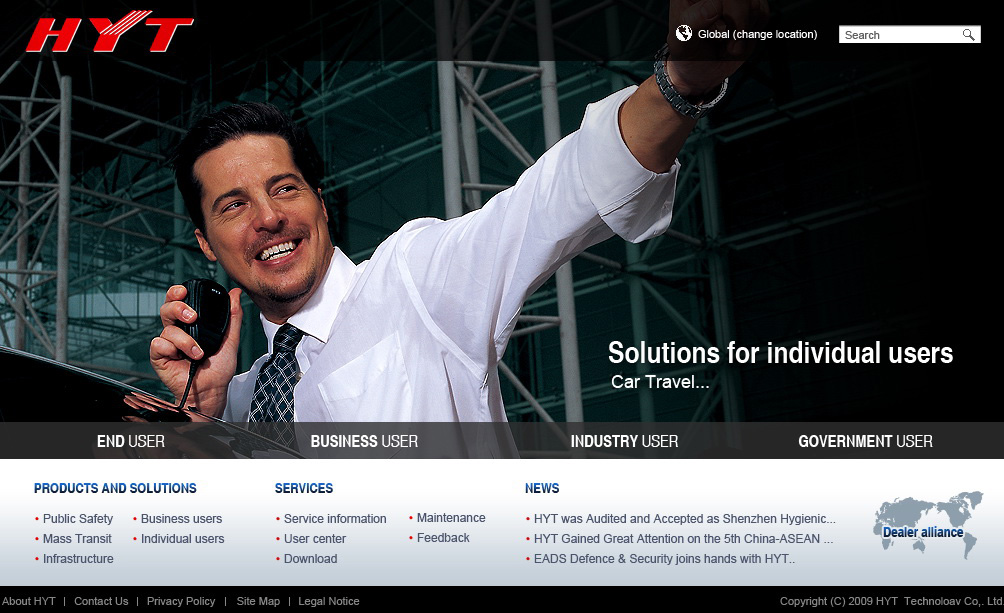The width and height of the screenshot is (1004, 613).
Task: Open the Individual users link
Action: 182,539
